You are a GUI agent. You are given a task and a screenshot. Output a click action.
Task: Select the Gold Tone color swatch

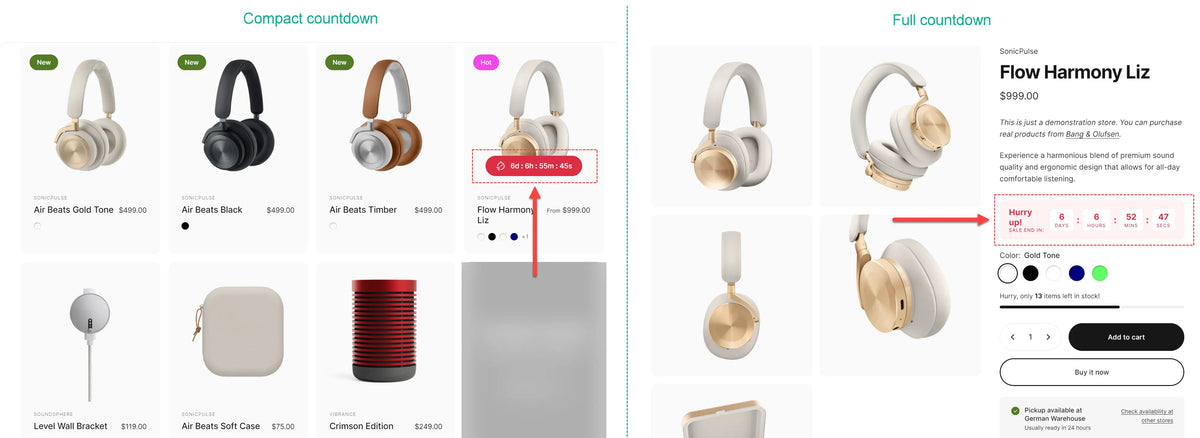point(1008,273)
